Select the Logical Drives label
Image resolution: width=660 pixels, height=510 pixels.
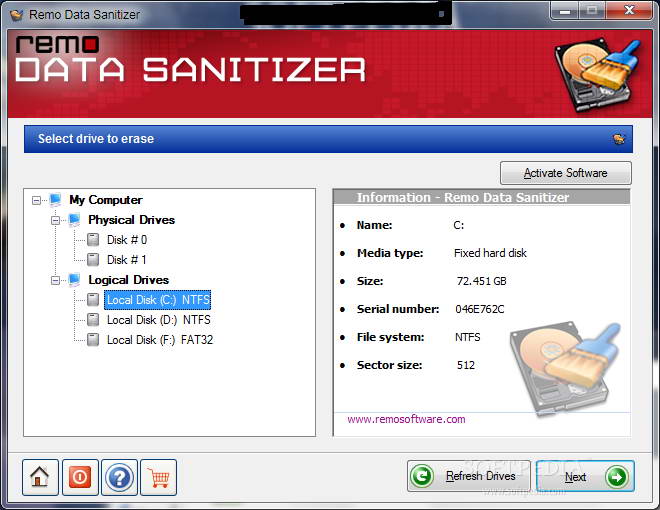point(128,280)
